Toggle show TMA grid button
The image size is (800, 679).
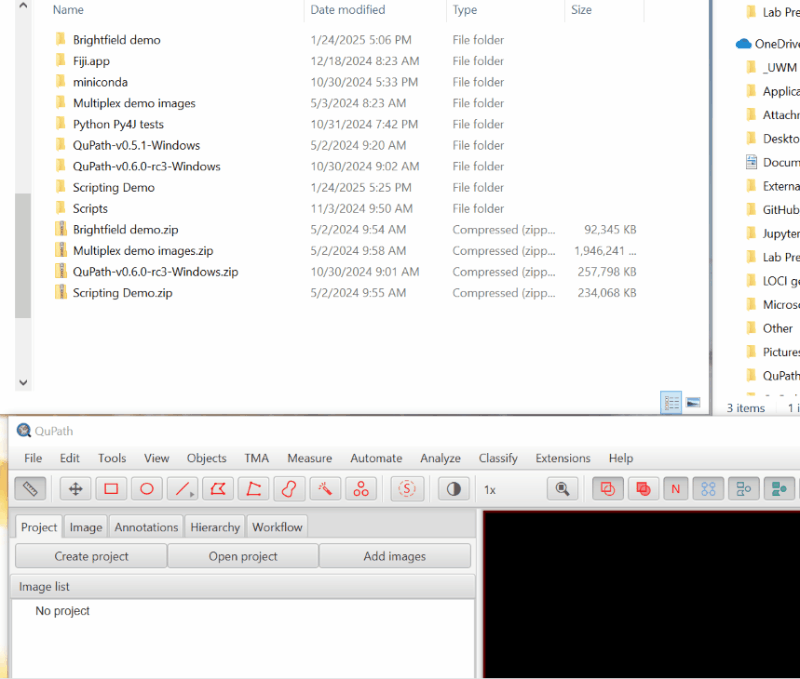(x=708, y=489)
